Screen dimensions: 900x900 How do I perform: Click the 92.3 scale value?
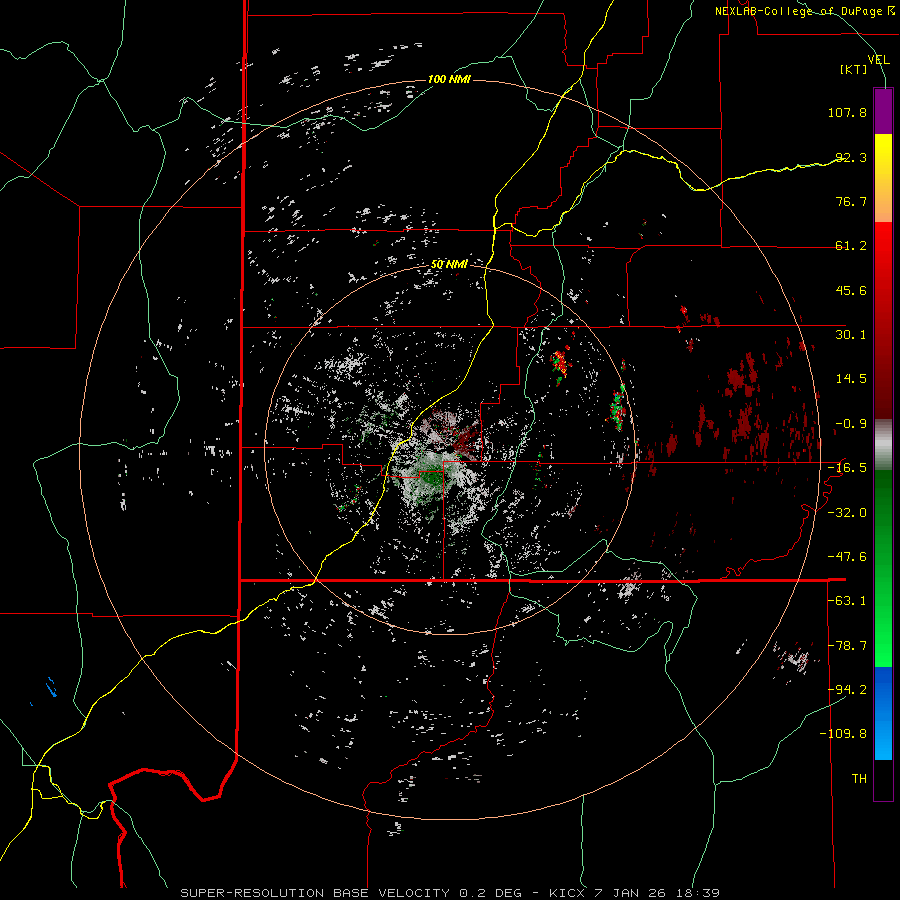(x=851, y=157)
